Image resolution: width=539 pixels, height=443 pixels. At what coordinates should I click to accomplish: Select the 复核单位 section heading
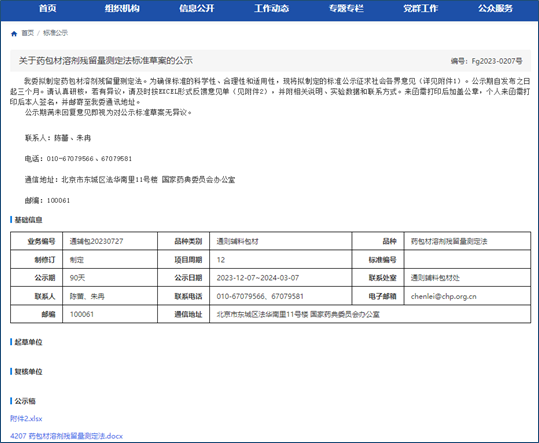(28, 372)
